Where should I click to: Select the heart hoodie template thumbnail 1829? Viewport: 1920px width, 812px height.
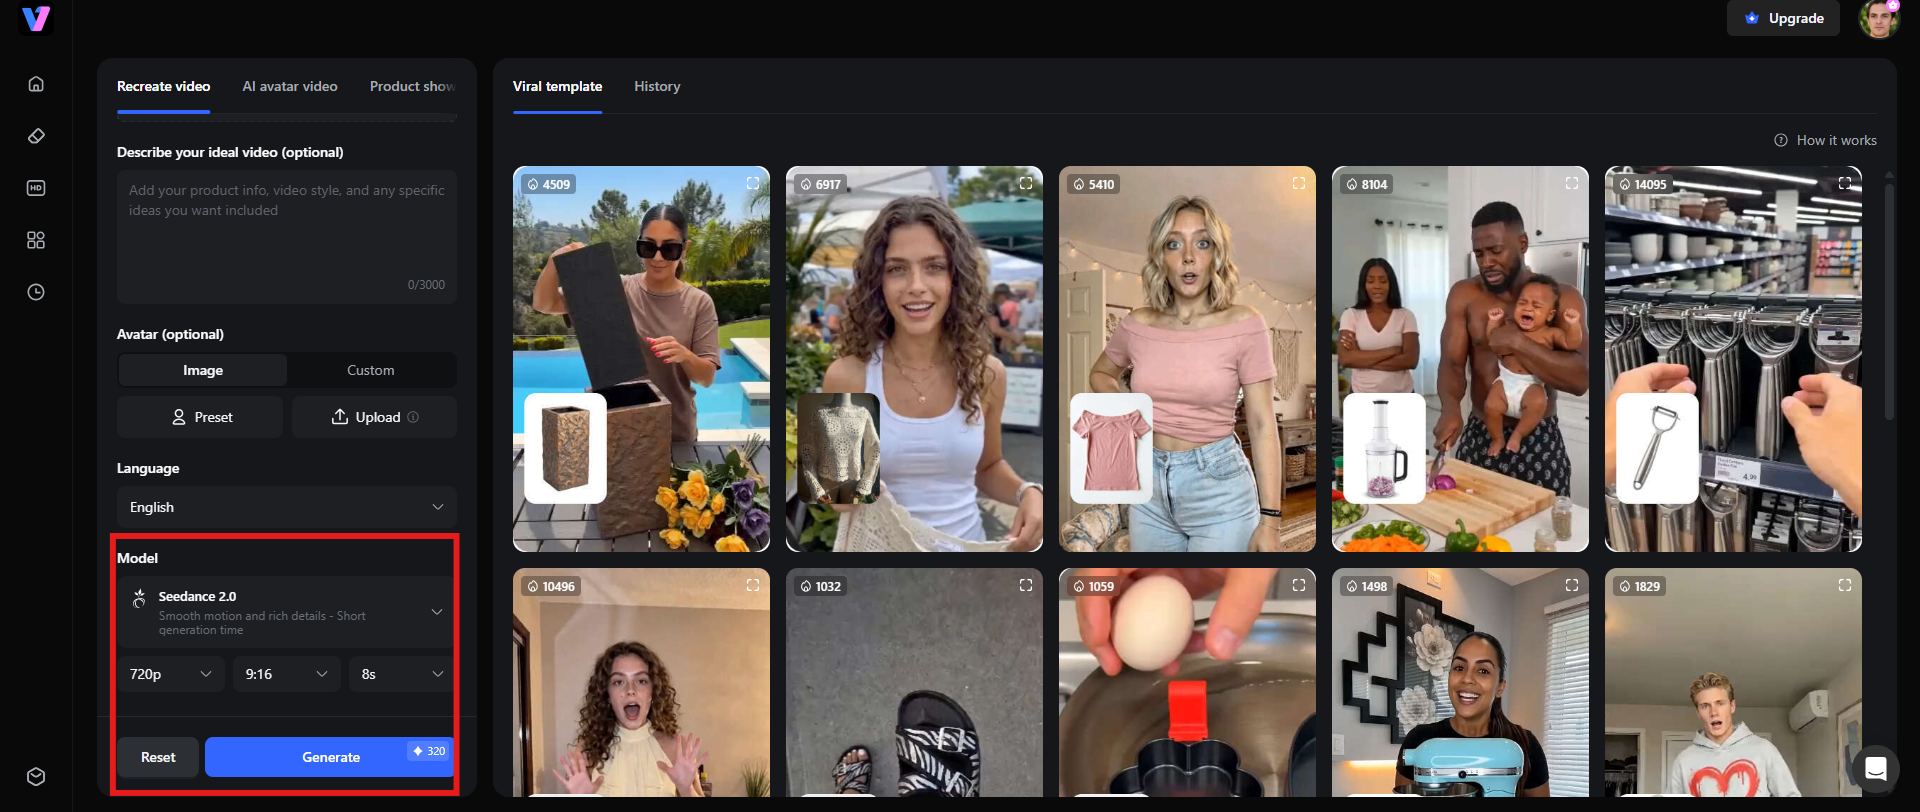[1733, 683]
